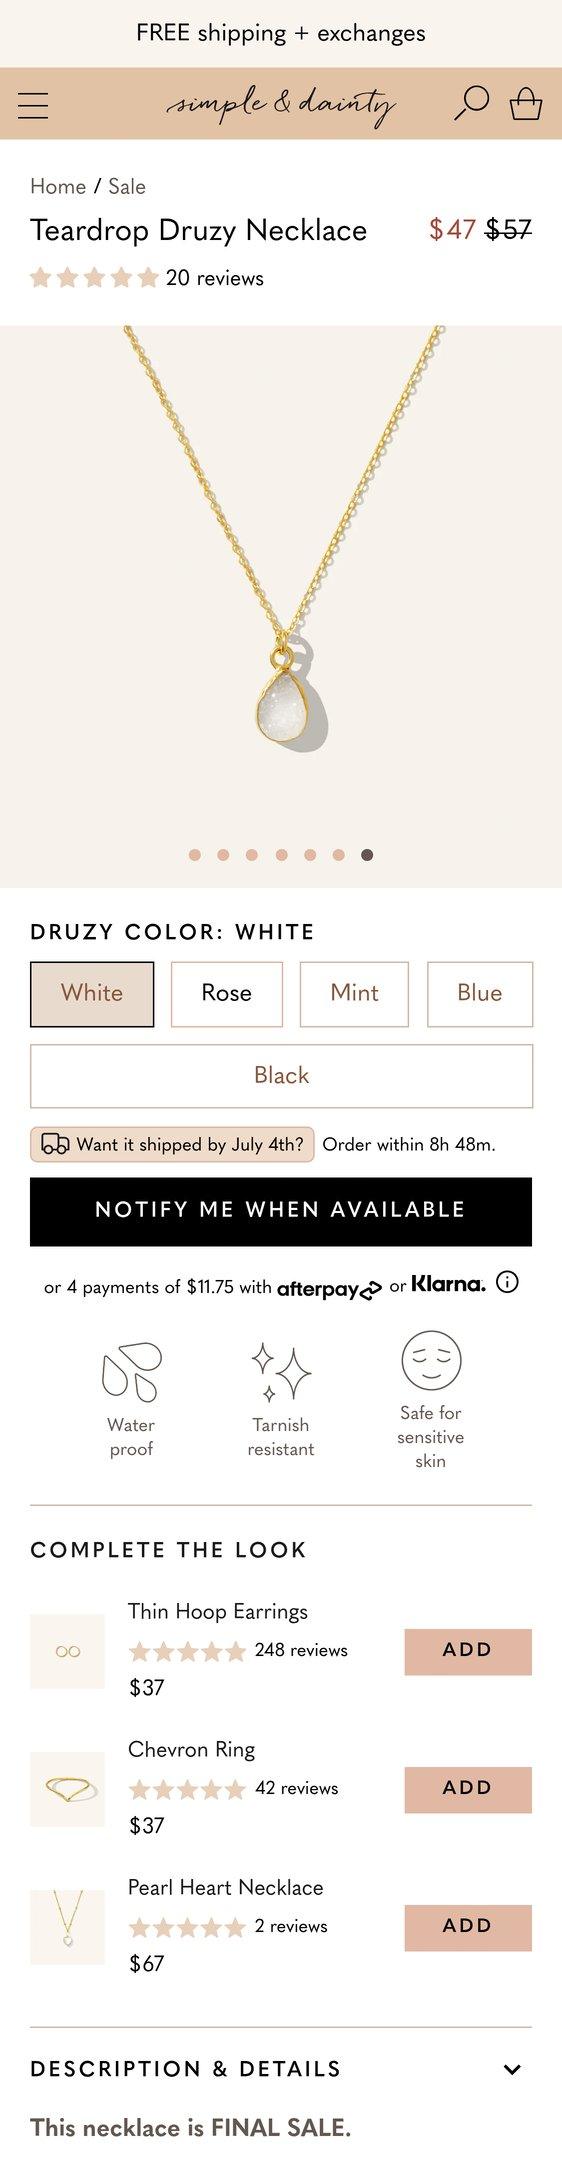Click the sensitive skin face icon

(431, 1360)
